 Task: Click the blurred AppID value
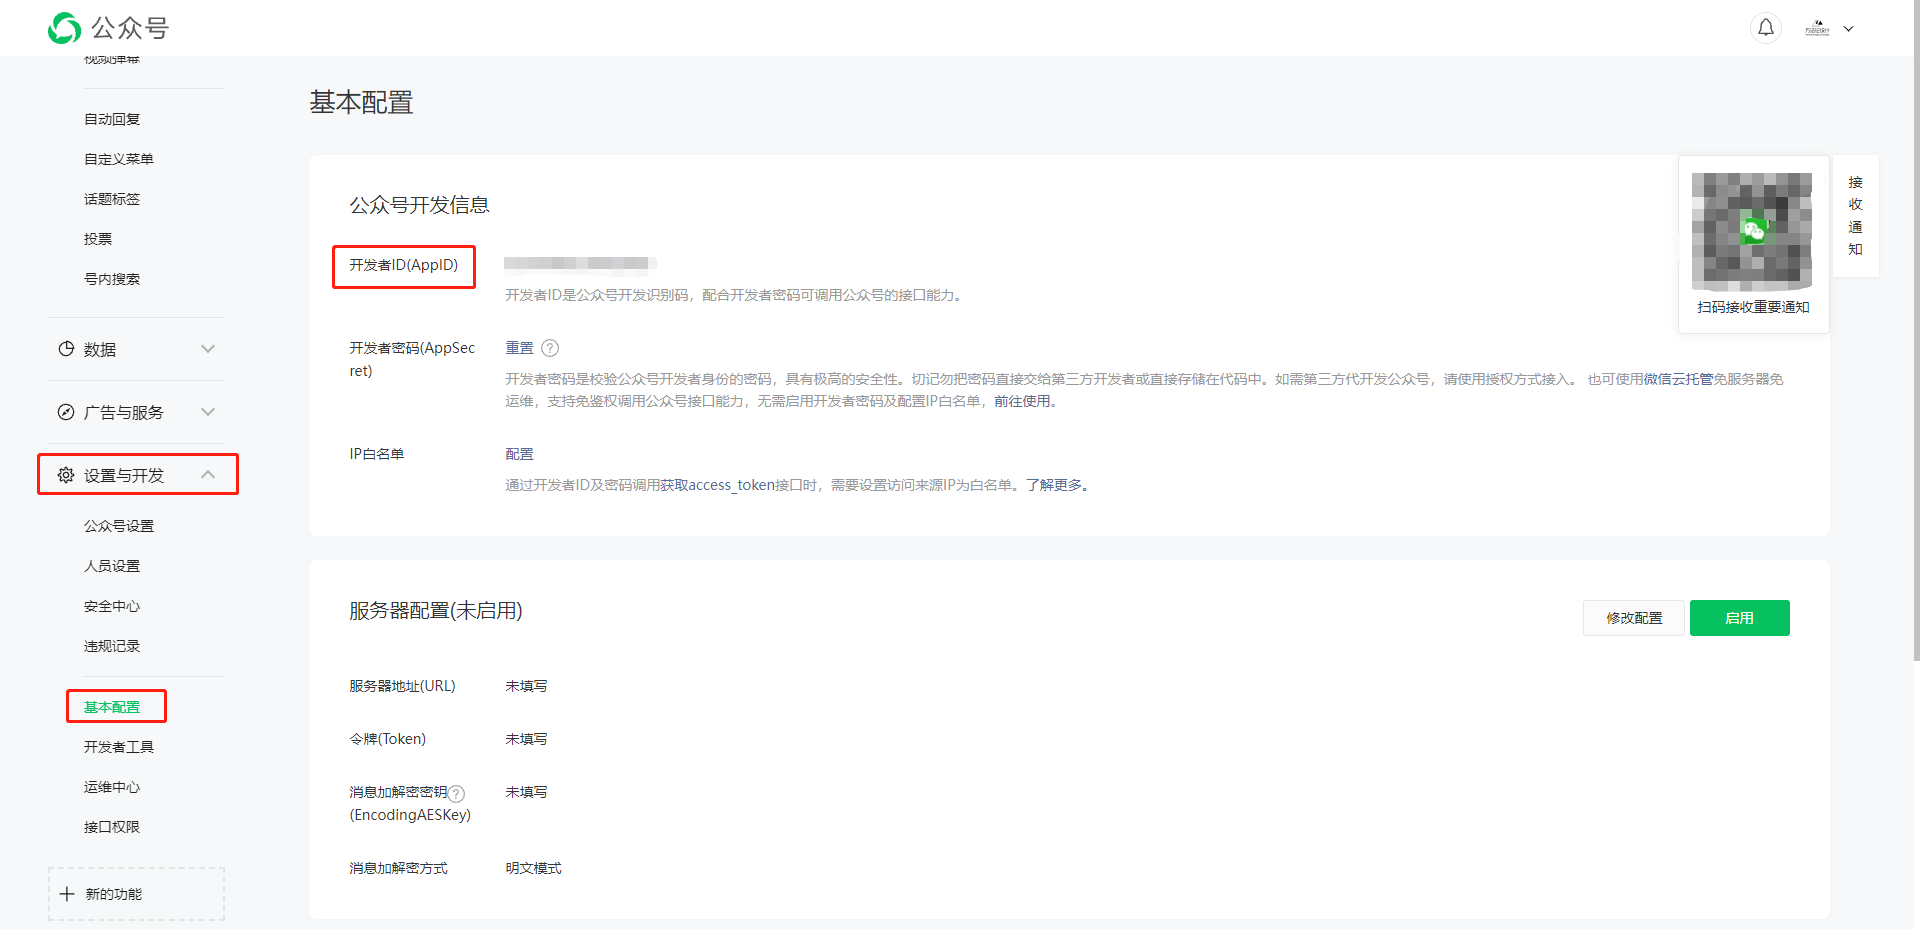(580, 264)
